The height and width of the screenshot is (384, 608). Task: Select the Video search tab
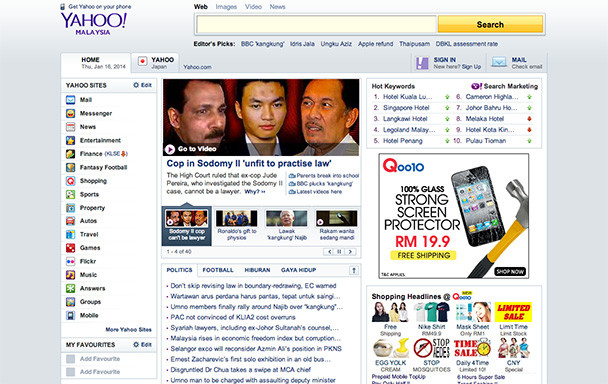coord(253,7)
